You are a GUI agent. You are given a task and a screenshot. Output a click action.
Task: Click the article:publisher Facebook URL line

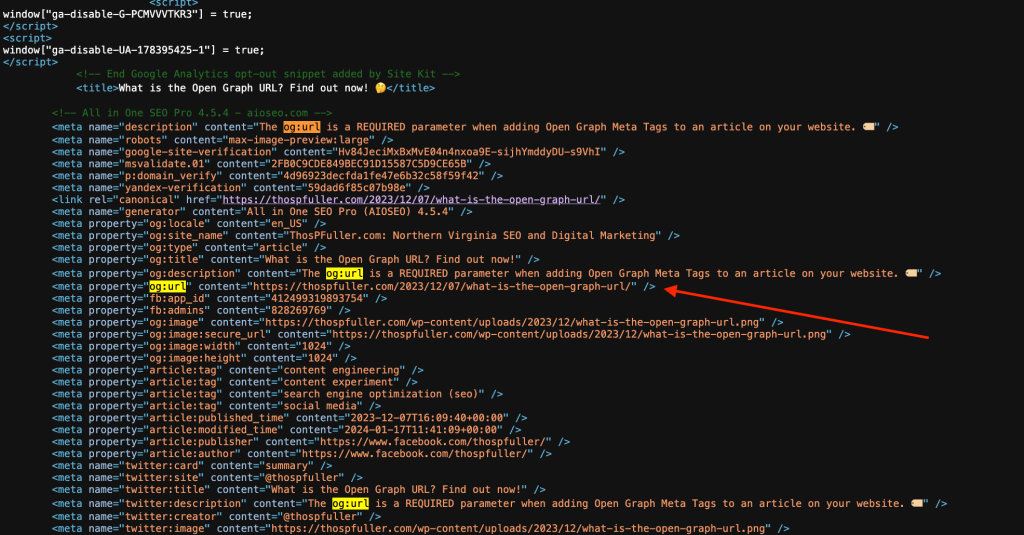tap(311, 442)
